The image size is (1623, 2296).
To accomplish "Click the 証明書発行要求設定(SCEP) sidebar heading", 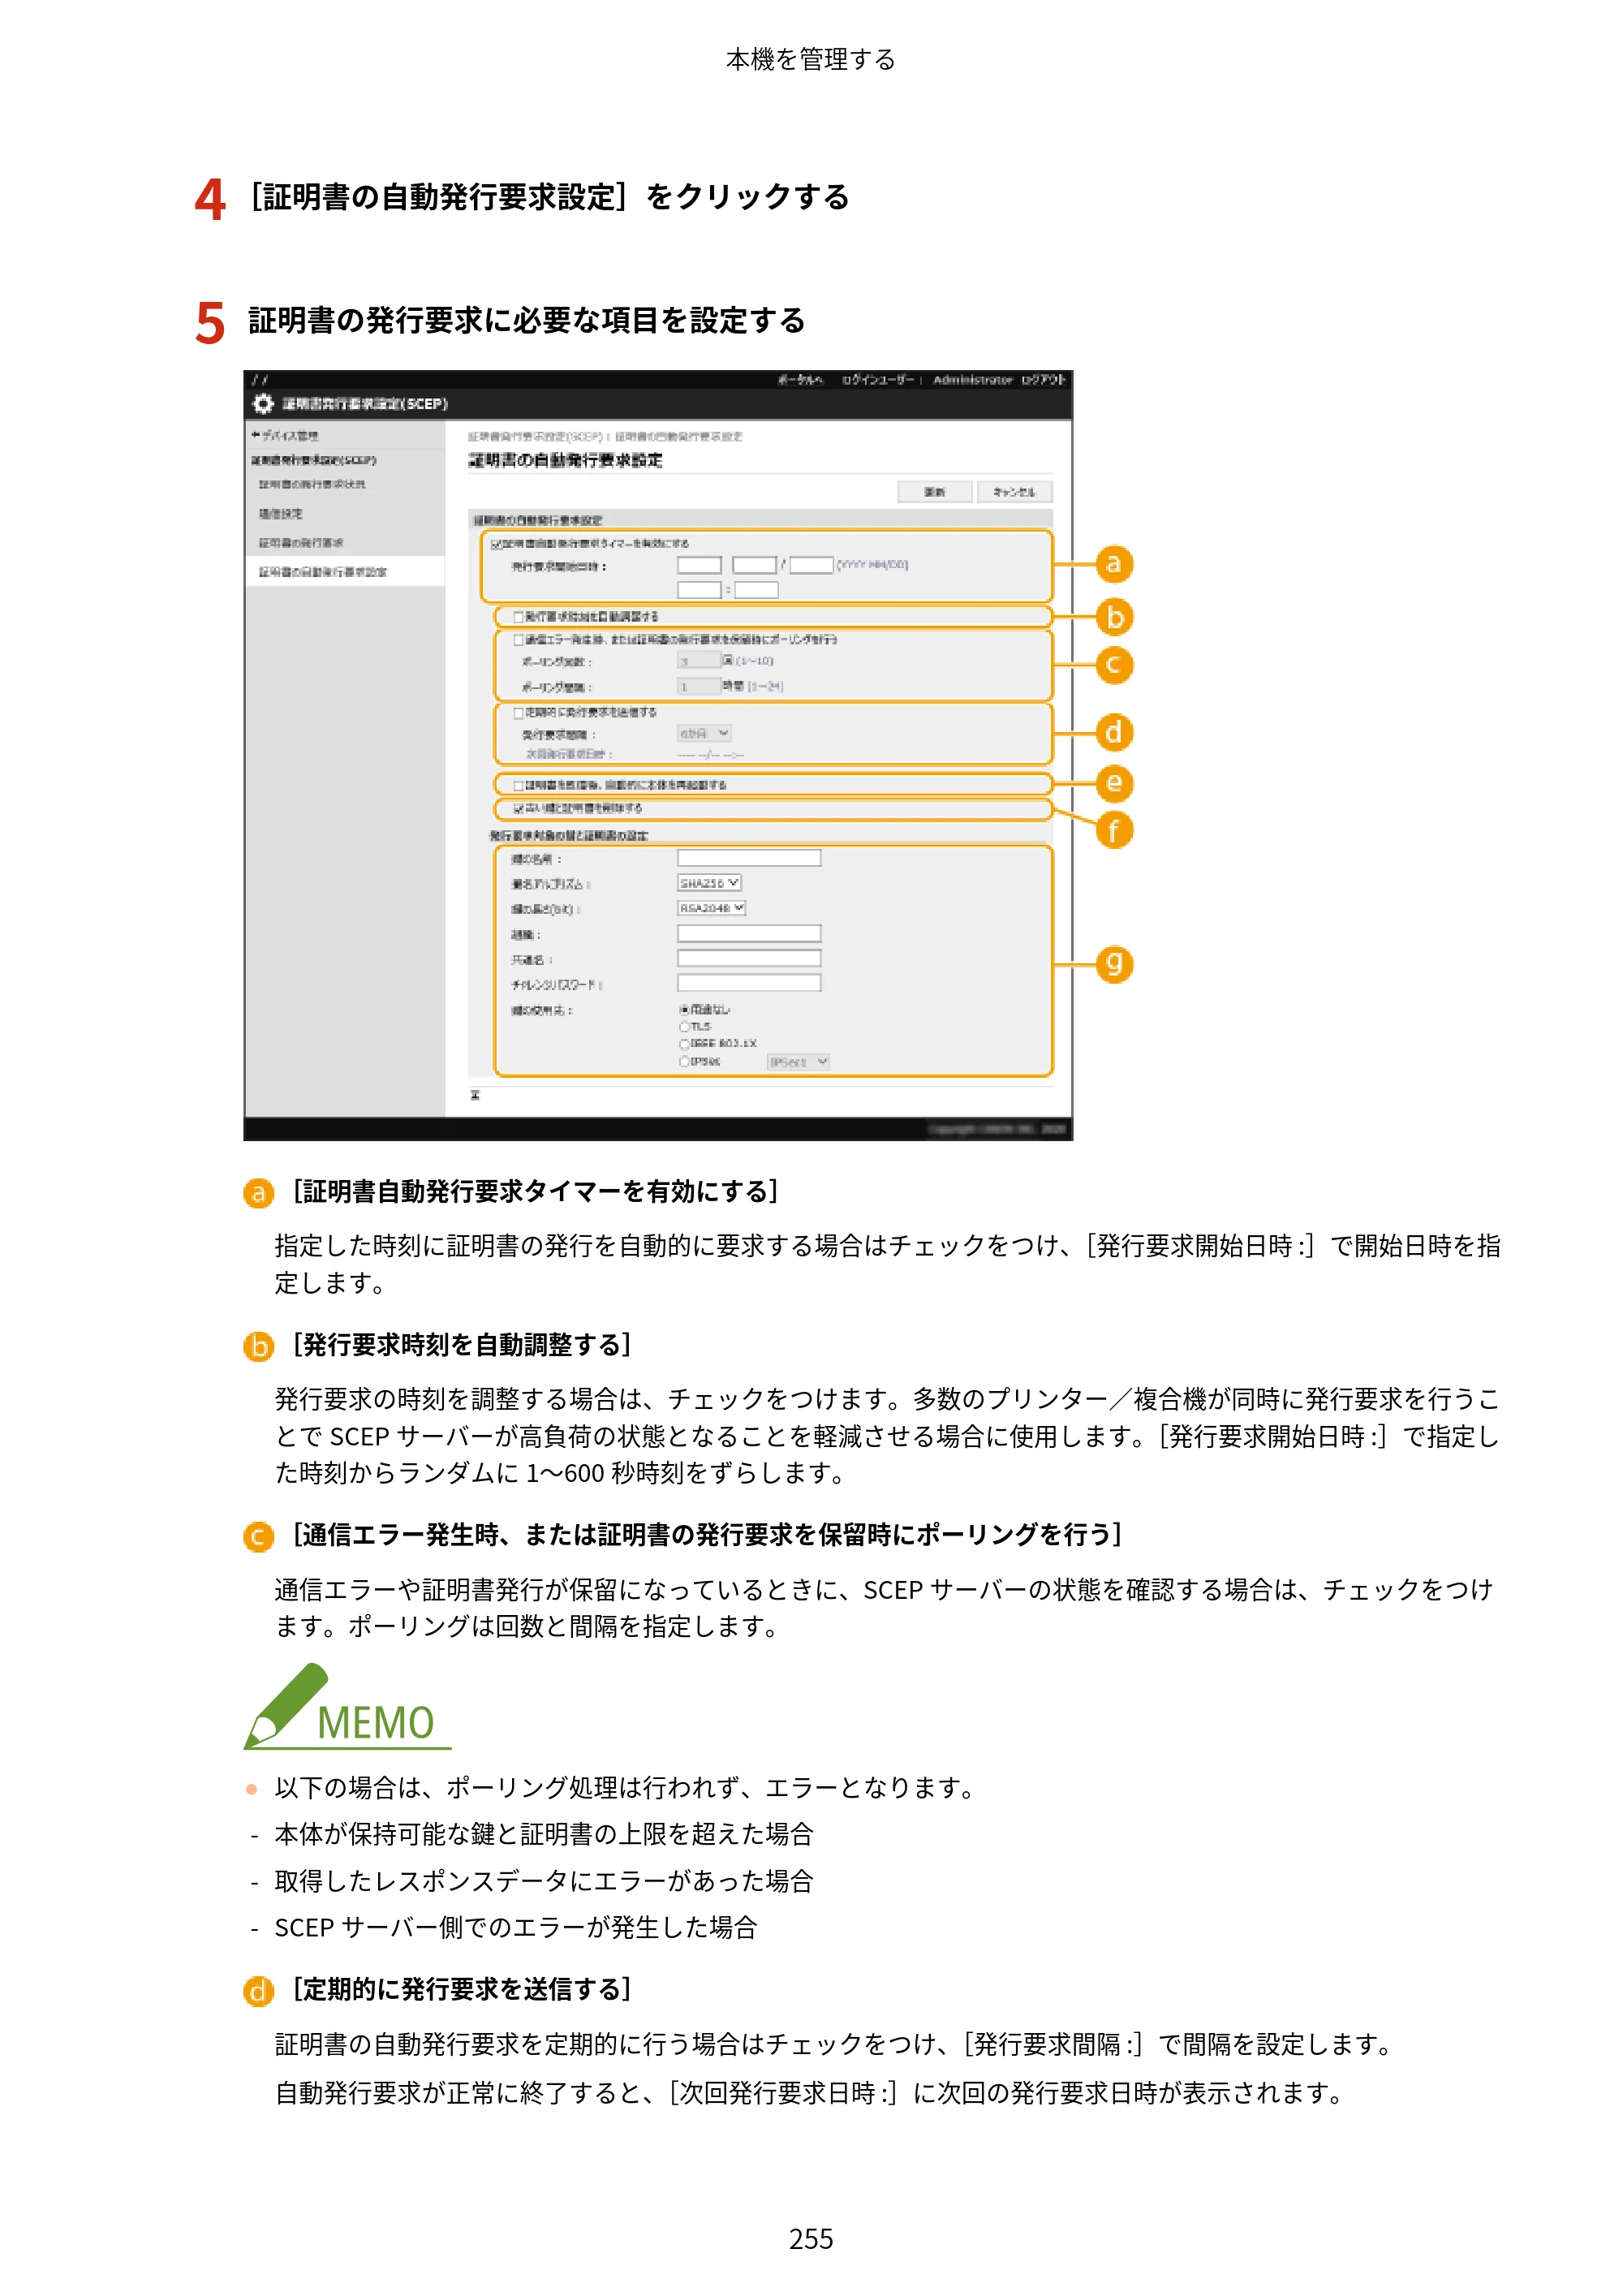I will 314,460.
